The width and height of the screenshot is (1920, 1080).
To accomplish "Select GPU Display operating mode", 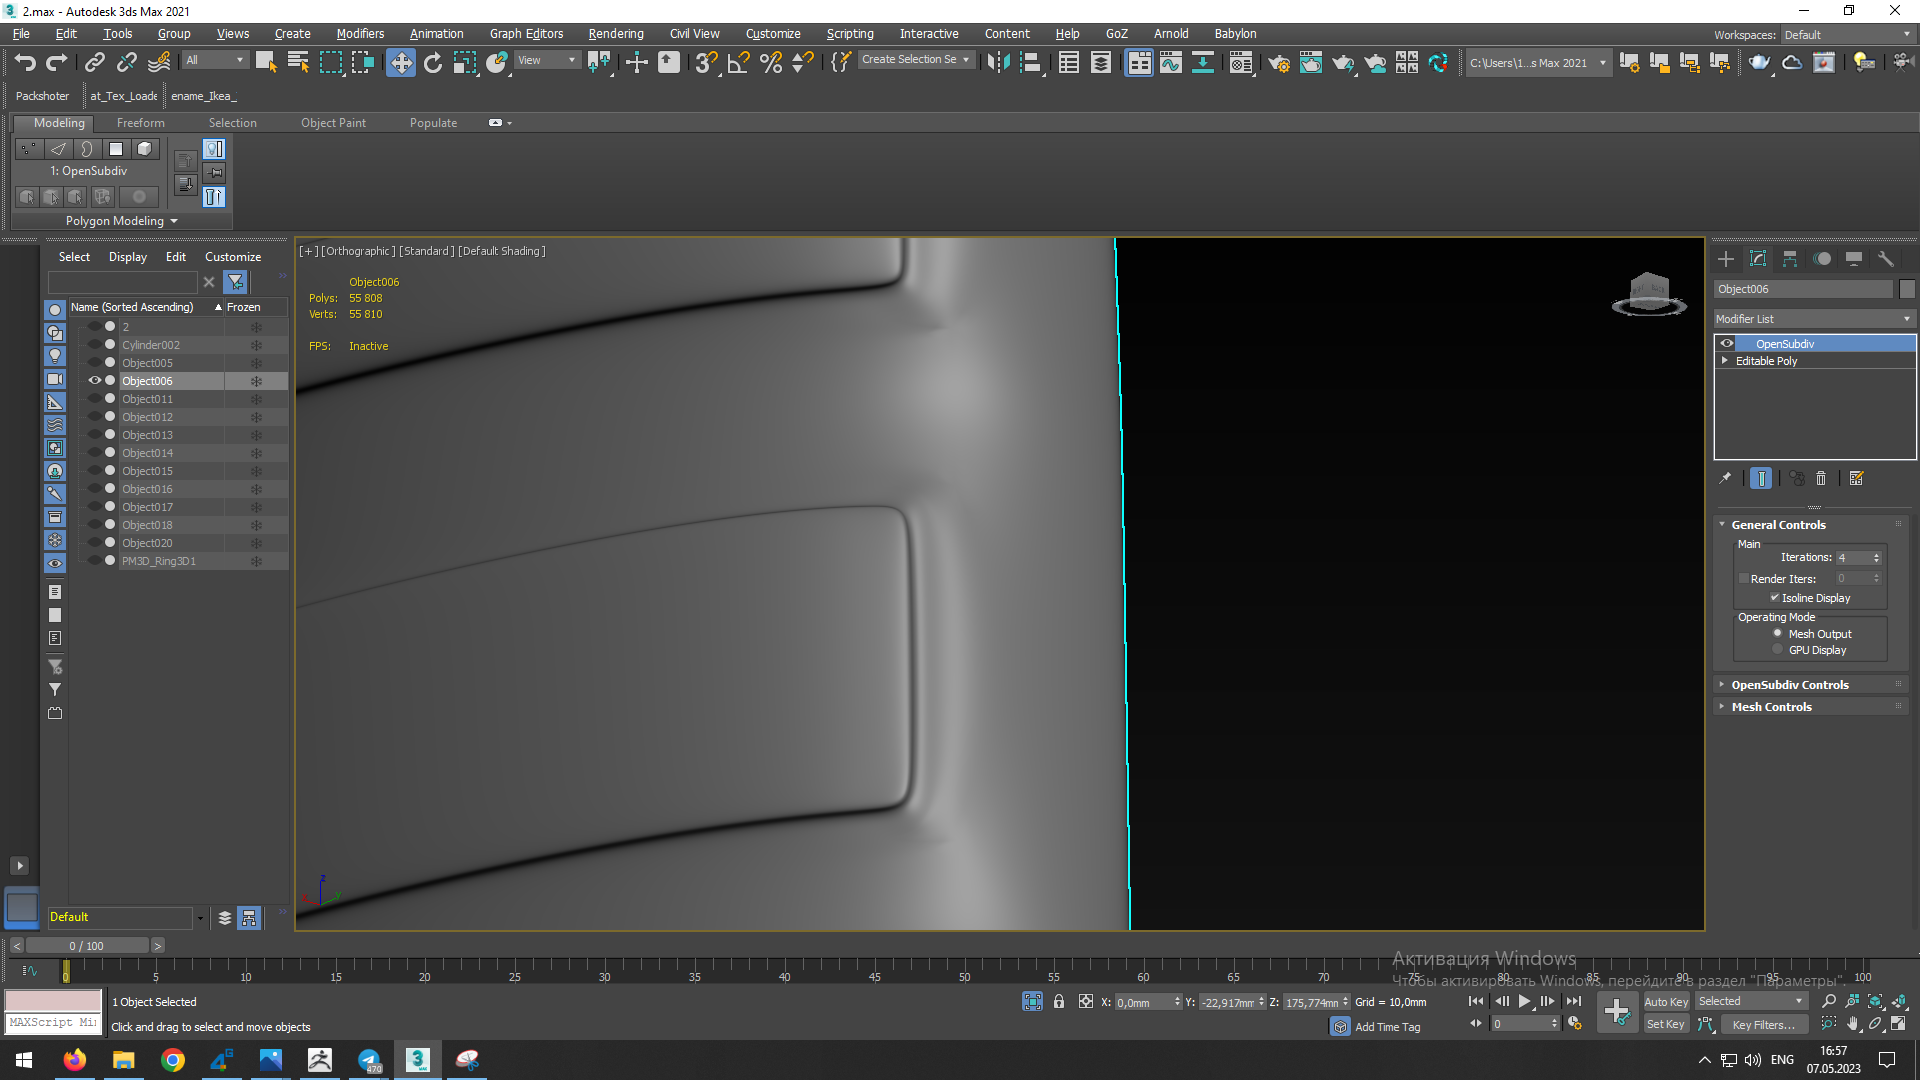I will pos(1777,650).
